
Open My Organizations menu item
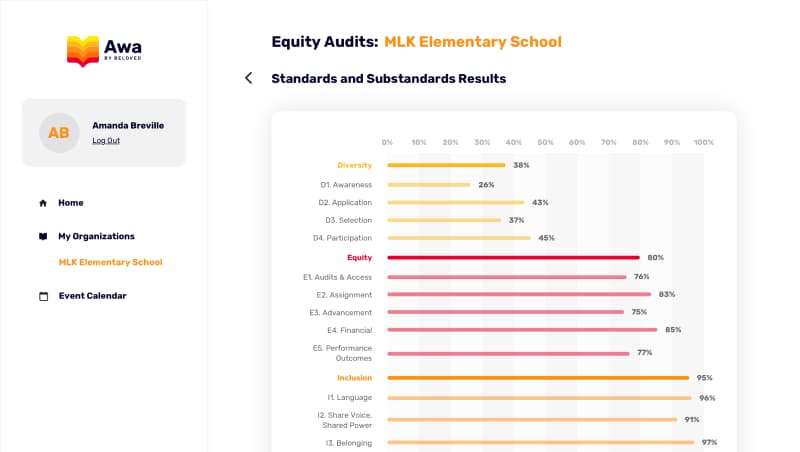96,237
